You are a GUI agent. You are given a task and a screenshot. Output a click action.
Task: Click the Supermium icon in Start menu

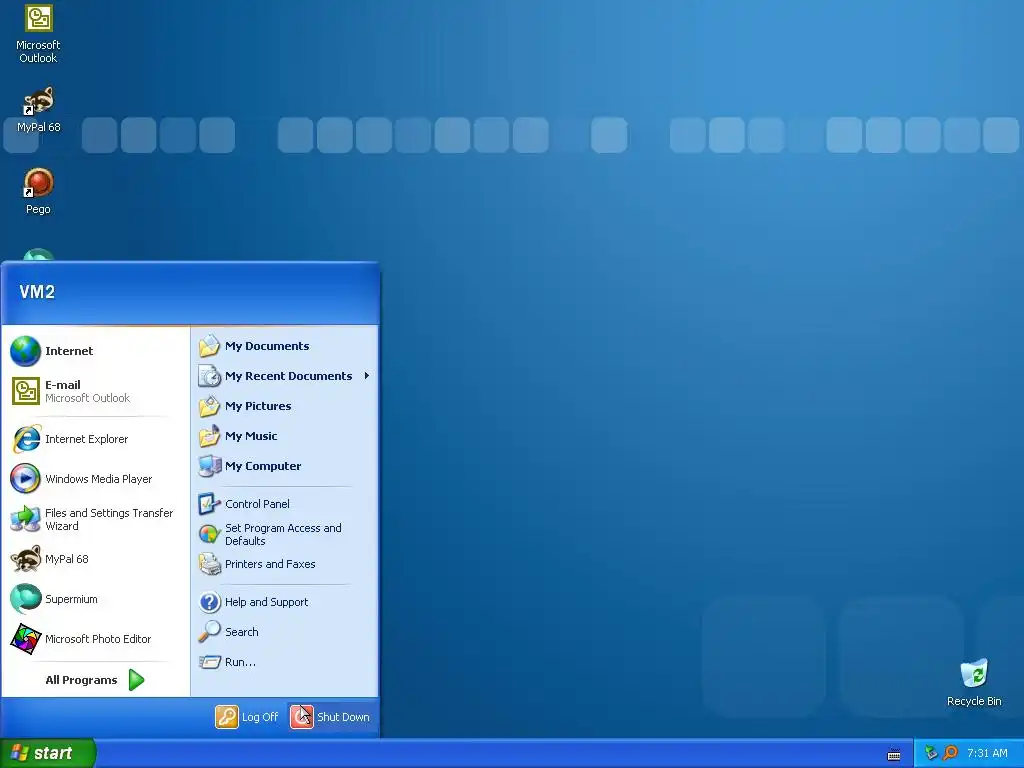click(25, 599)
